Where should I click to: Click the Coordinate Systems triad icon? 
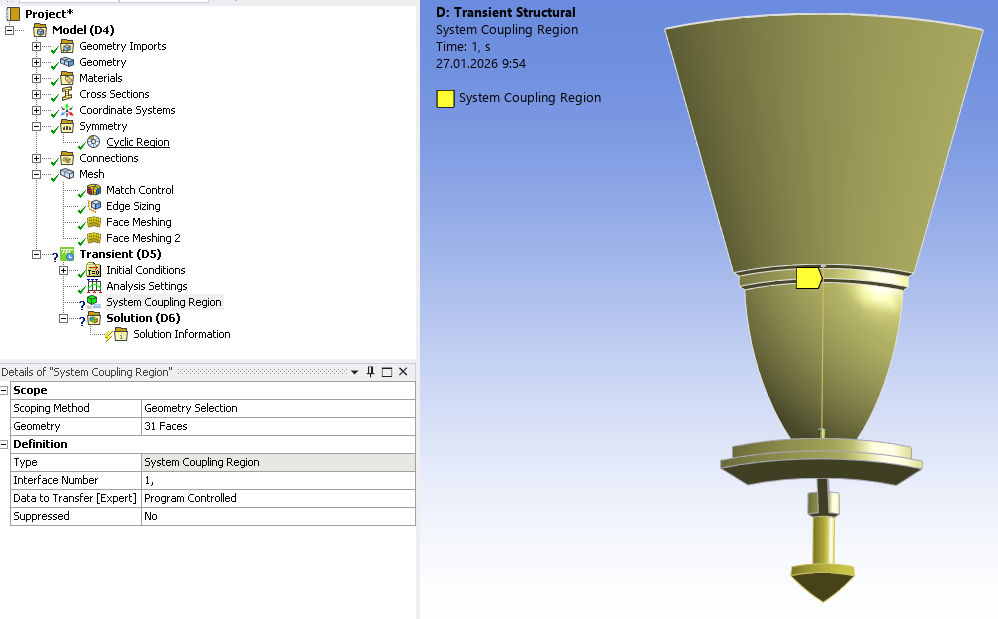click(67, 110)
